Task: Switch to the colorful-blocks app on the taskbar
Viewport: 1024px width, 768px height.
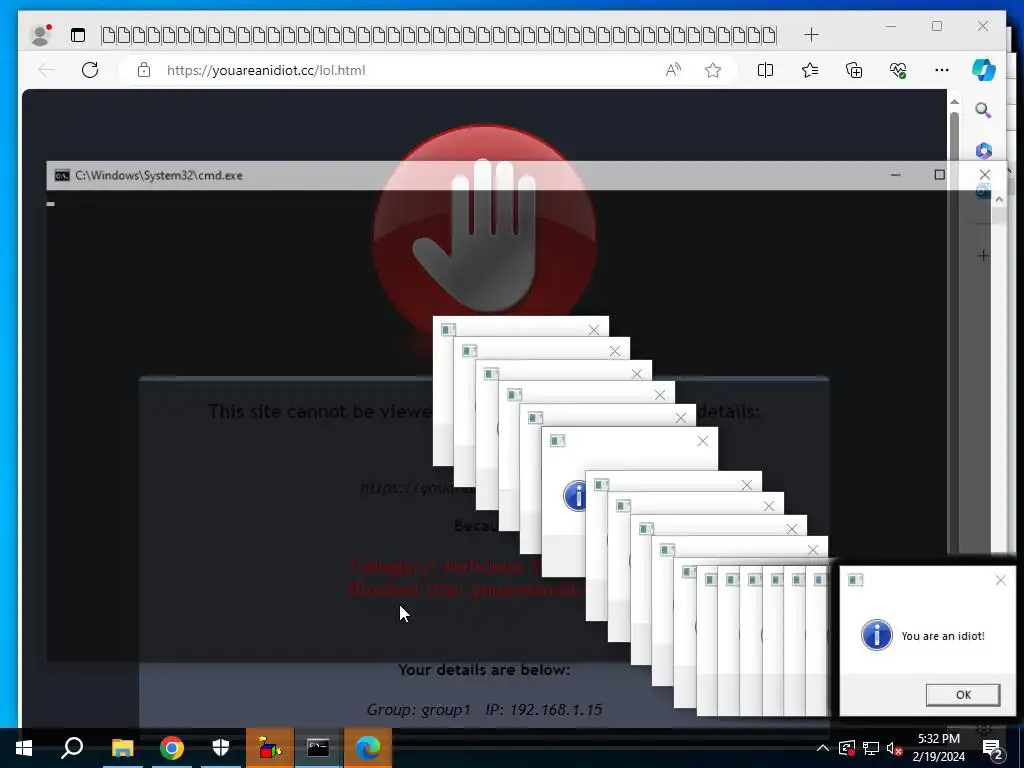Action: pyautogui.click(x=270, y=748)
